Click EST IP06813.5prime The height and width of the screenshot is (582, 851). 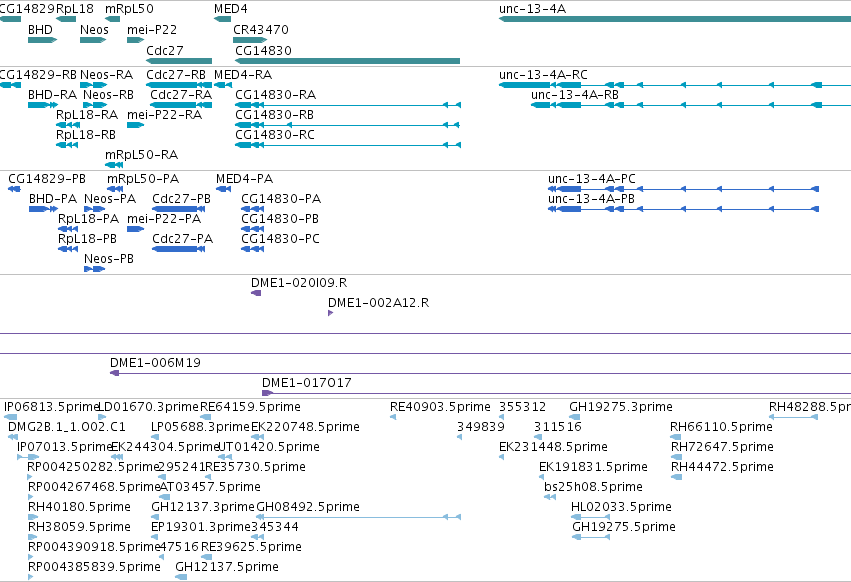[x=10, y=417]
